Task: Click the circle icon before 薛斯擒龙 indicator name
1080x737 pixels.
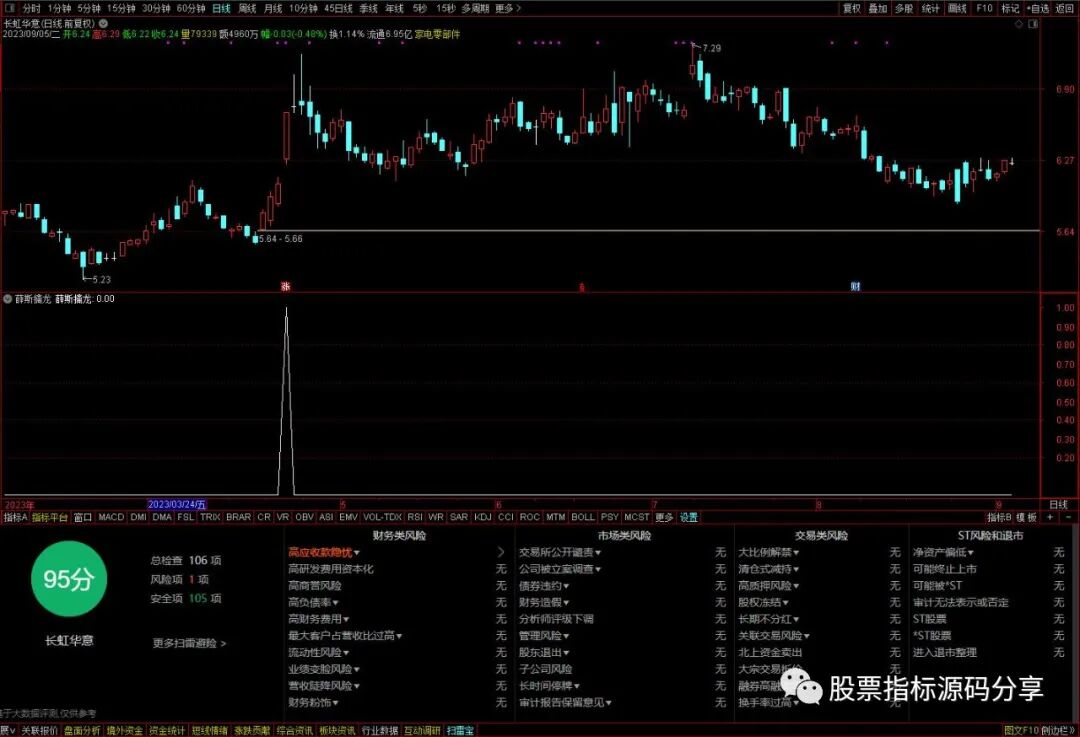Action: pyautogui.click(x=8, y=299)
